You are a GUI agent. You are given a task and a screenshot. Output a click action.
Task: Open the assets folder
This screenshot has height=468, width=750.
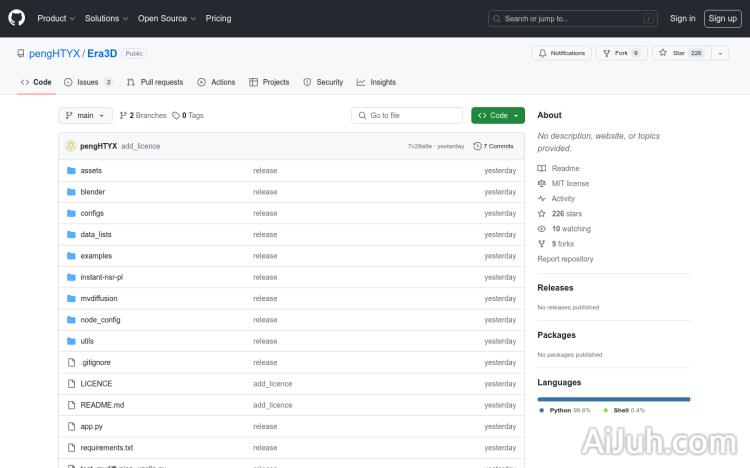tap(91, 170)
